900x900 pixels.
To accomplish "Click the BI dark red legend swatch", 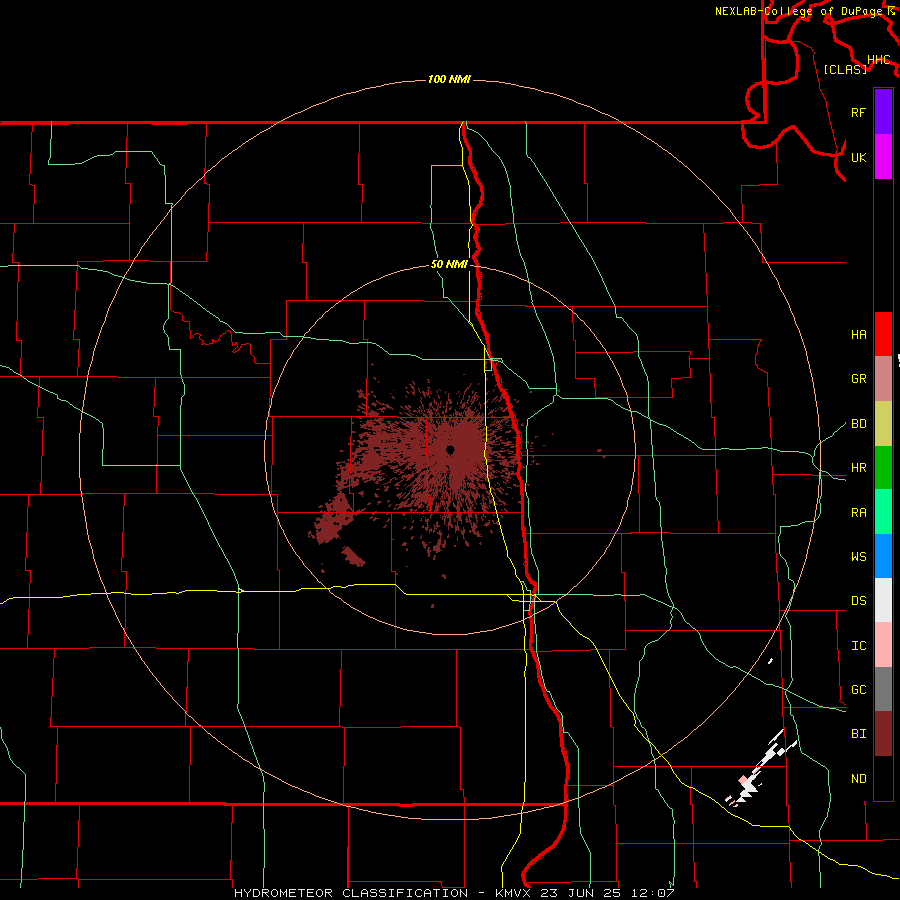I will [x=883, y=734].
